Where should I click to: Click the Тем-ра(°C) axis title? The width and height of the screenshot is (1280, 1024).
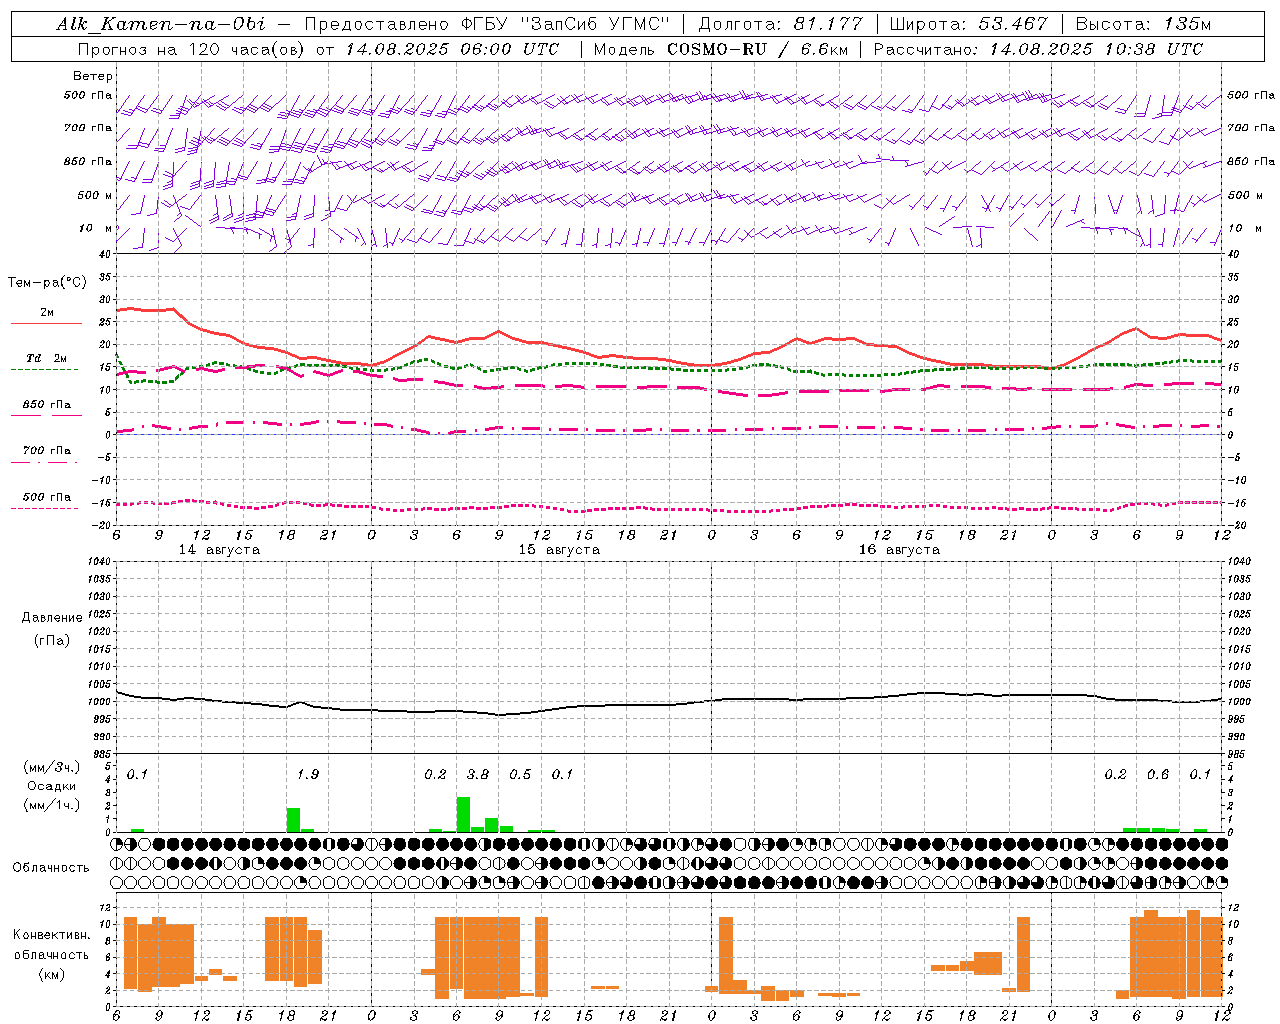[x=47, y=283]
